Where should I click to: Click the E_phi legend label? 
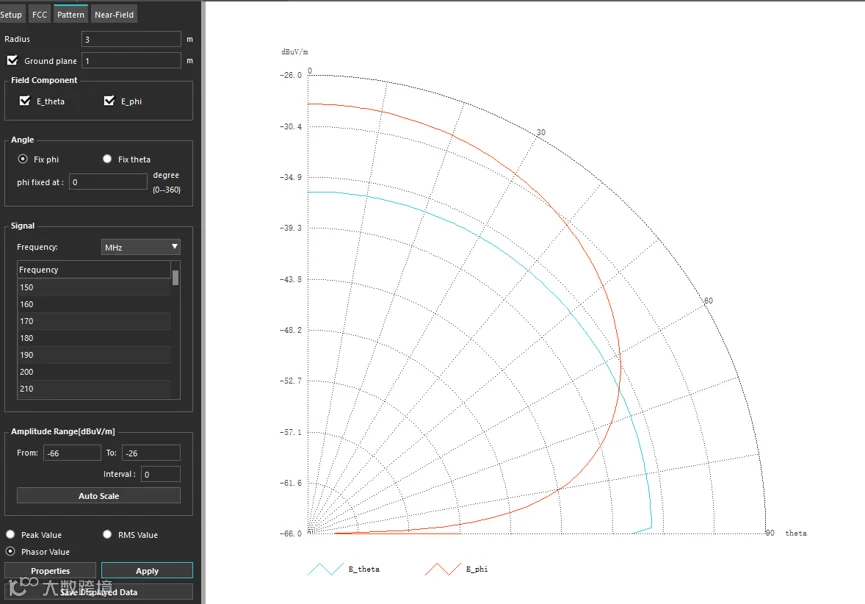tap(477, 569)
